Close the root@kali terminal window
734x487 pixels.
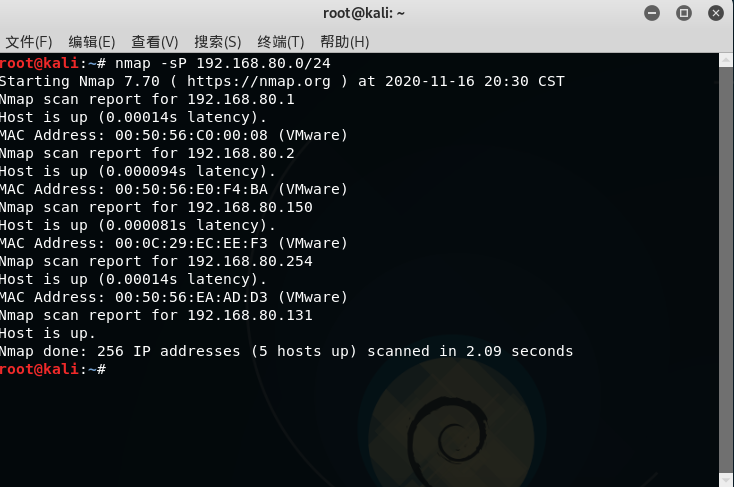[716, 13]
